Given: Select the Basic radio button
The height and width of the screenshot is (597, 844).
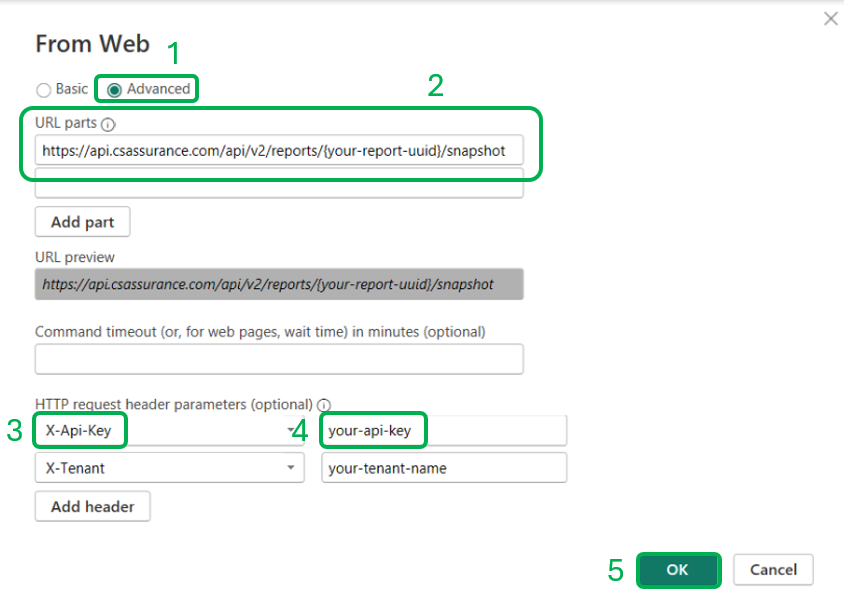Looking at the screenshot, I should point(43,89).
